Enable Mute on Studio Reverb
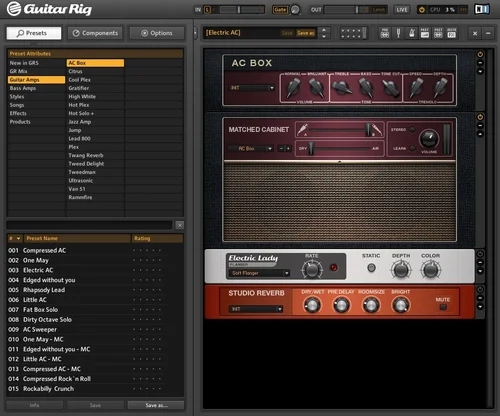The width and height of the screenshot is (500, 416). pos(443,307)
